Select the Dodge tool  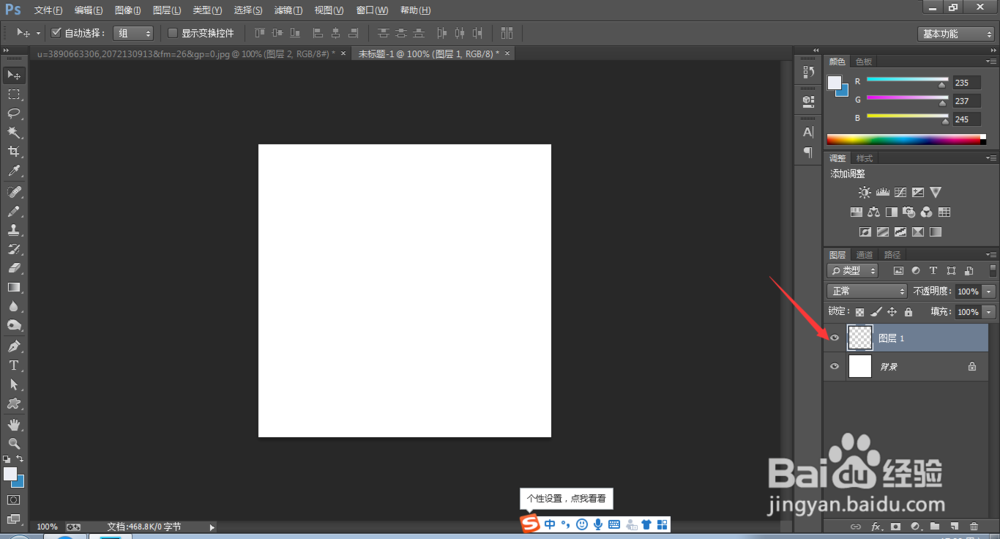pyautogui.click(x=13, y=326)
